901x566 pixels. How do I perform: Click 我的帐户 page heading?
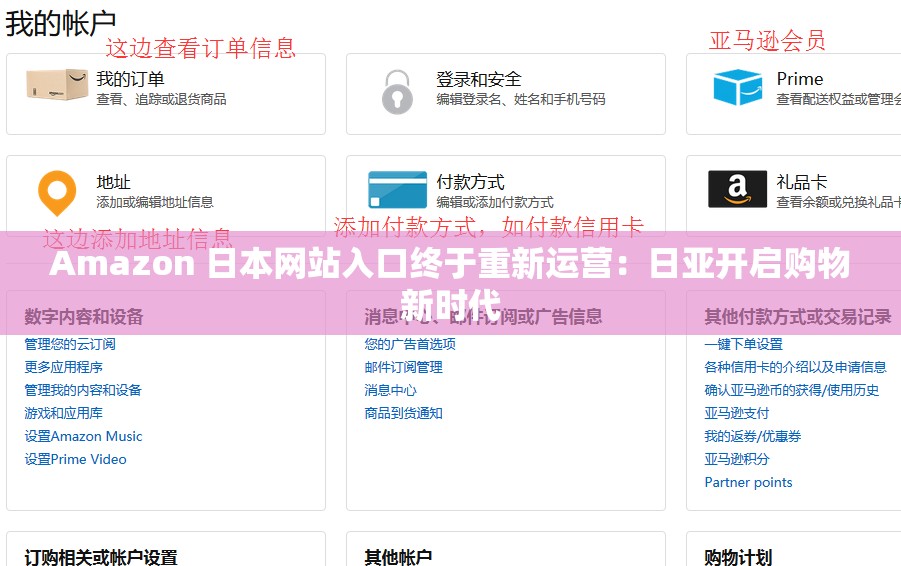[60, 24]
